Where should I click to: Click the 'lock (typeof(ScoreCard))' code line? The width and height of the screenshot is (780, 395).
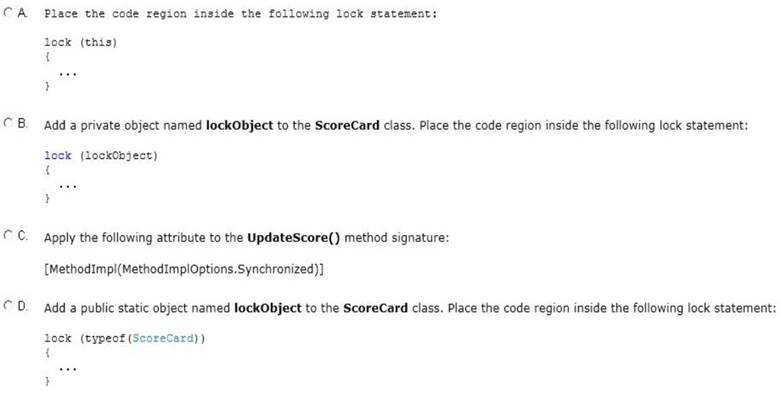(x=124, y=338)
